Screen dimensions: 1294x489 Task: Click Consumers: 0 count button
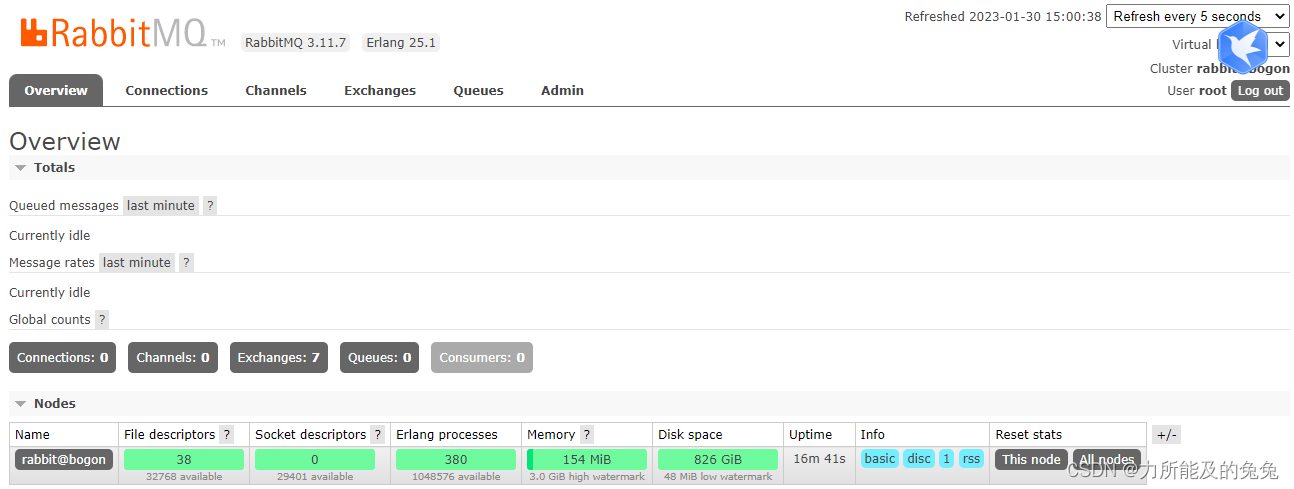[x=482, y=357]
